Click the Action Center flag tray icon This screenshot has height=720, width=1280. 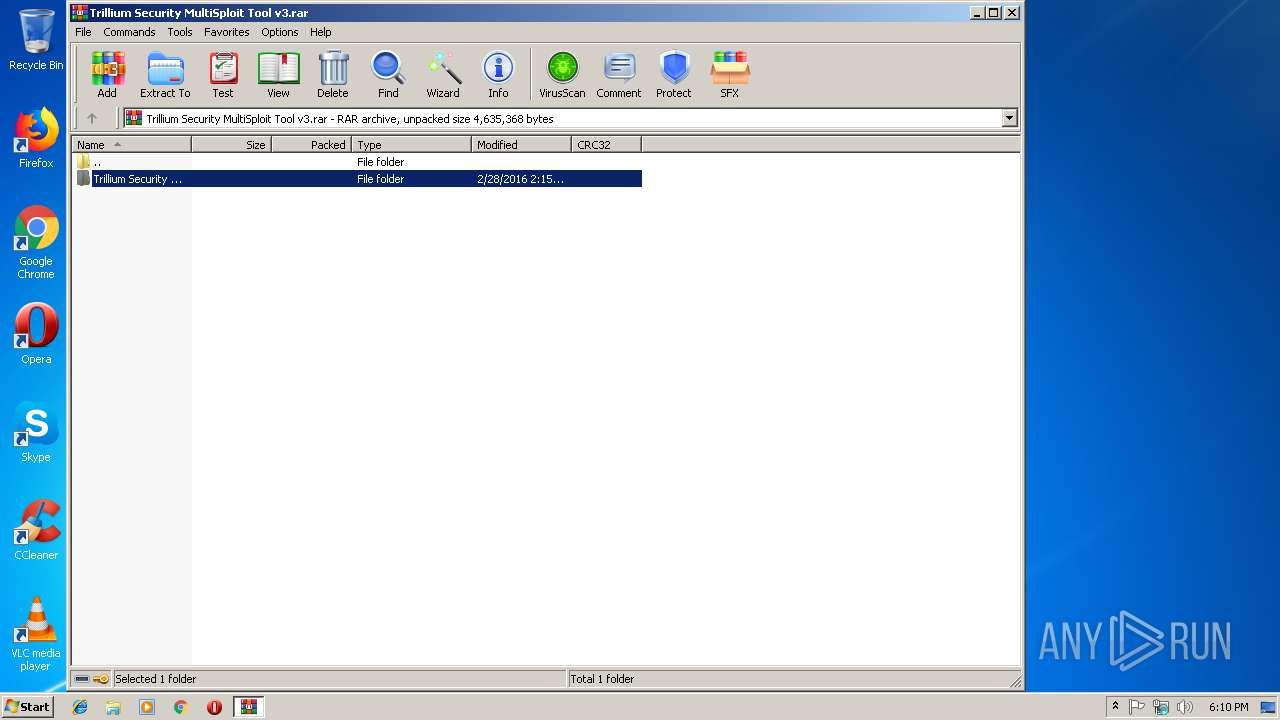point(1137,707)
